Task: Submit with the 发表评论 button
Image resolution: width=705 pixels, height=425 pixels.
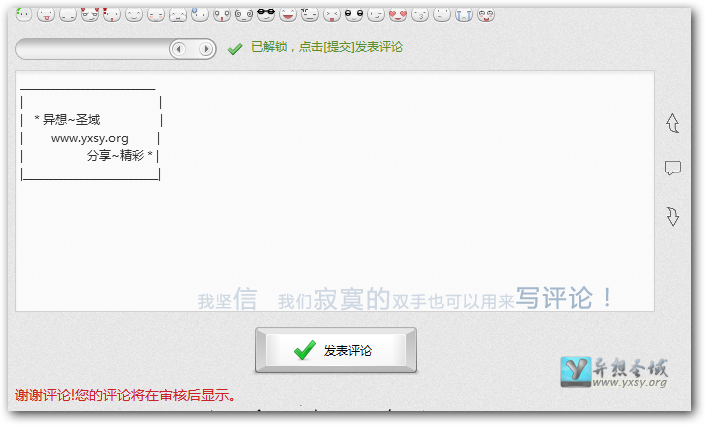Action: pos(335,350)
